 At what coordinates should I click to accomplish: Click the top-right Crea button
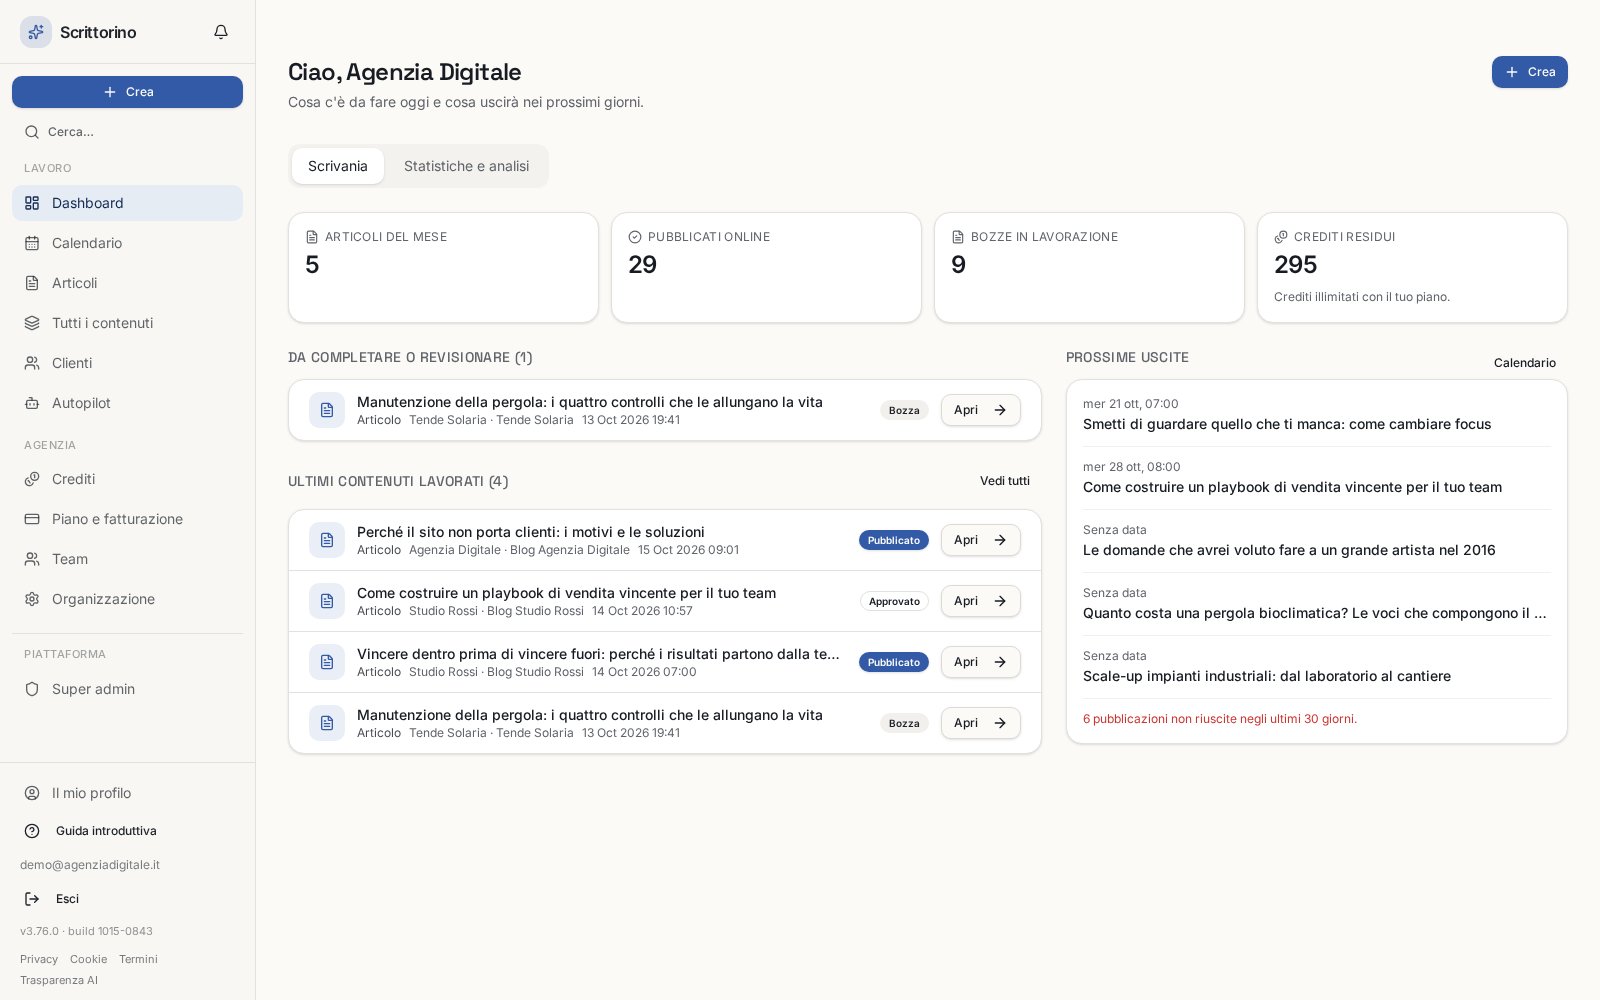[1529, 72]
